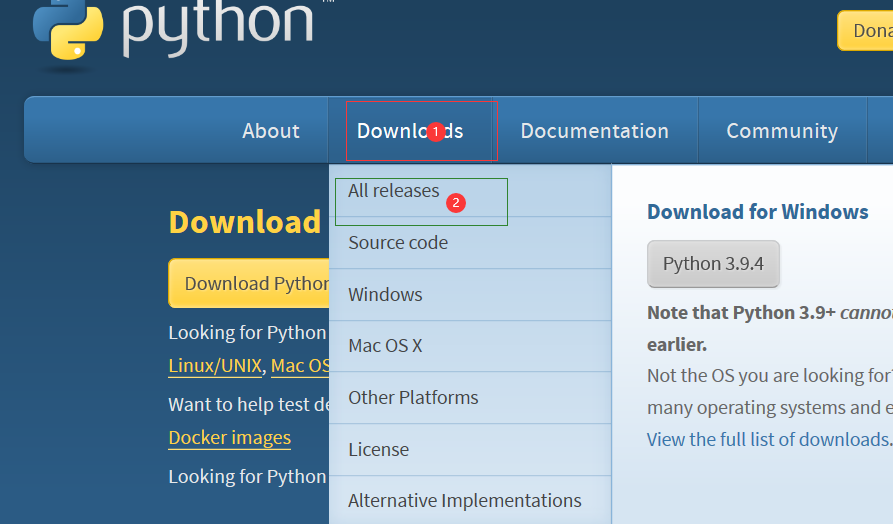Click the python wordmark text

pyautogui.click(x=218, y=26)
